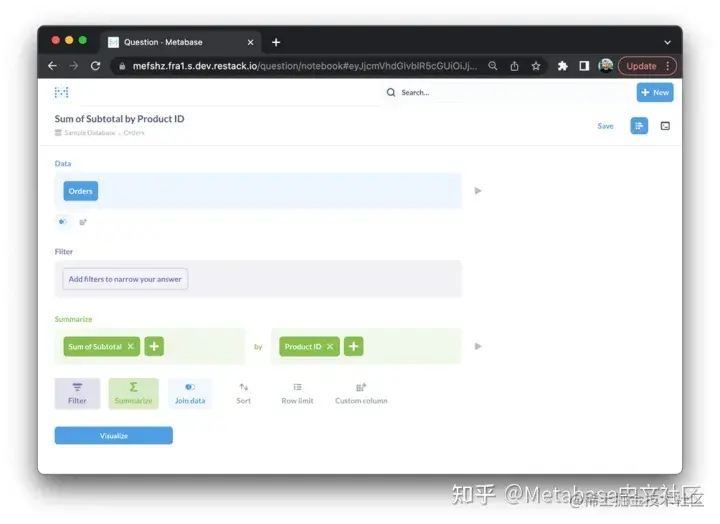Open the browser three-dot menu

tap(668, 66)
